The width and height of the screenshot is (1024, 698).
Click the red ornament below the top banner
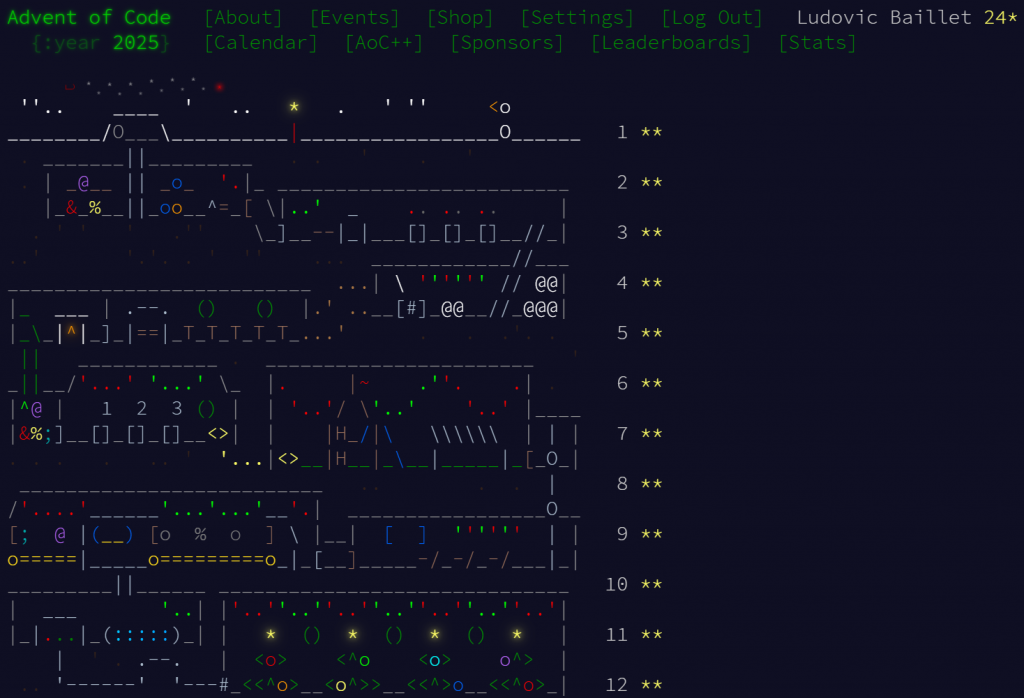(219, 88)
